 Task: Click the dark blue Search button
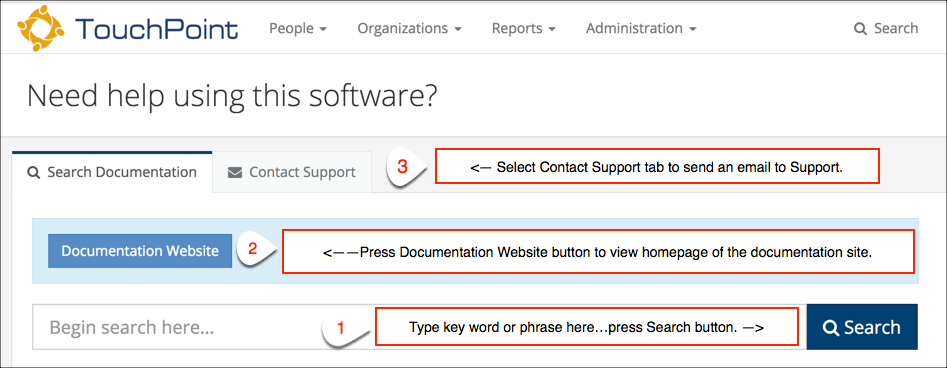[x=862, y=327]
